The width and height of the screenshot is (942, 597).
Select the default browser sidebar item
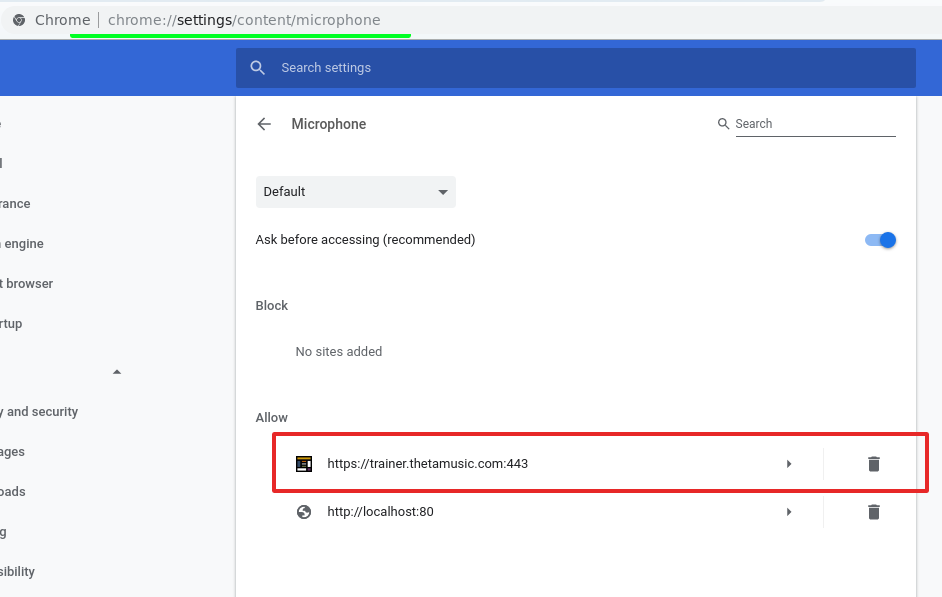pos(28,284)
